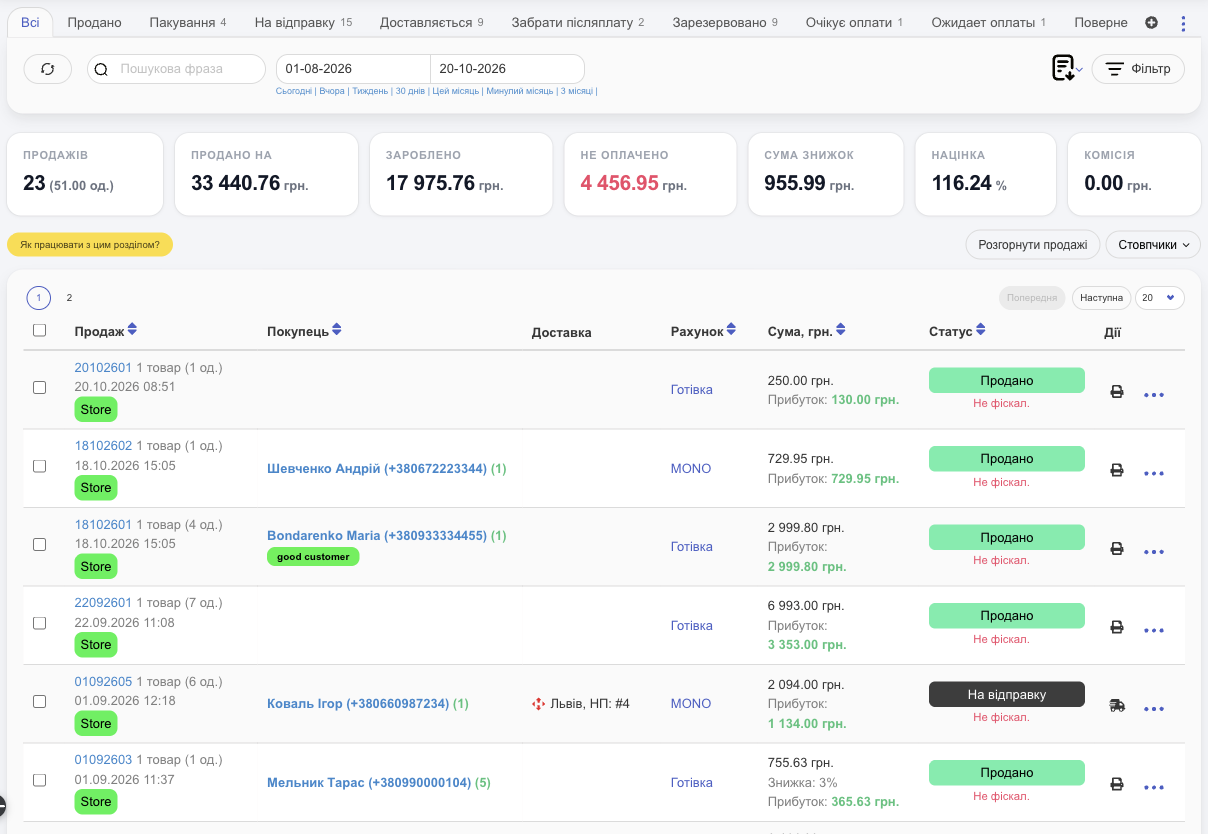The height and width of the screenshot is (834, 1208).
Task: Open actions menu for sale 01092603
Action: click(1154, 787)
